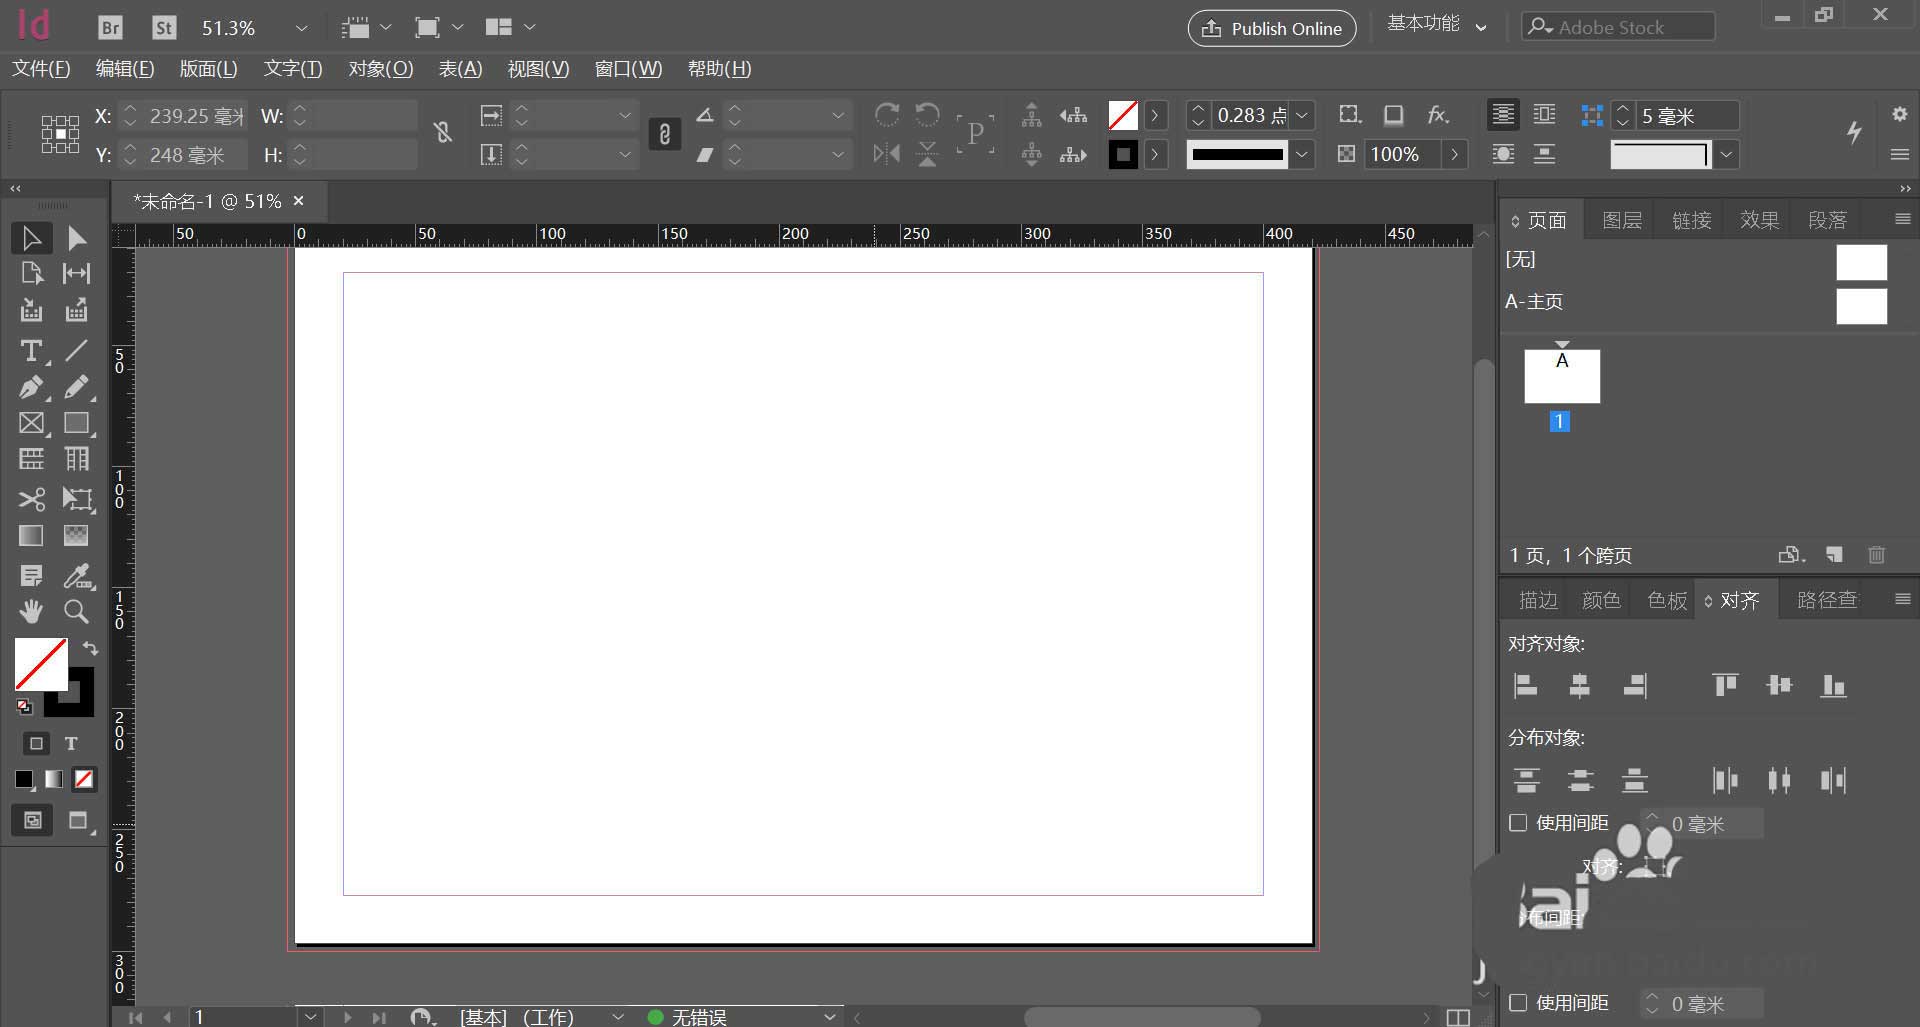Enable the bottom 使用间距 checkbox
The image size is (1920, 1027).
(x=1518, y=1003)
